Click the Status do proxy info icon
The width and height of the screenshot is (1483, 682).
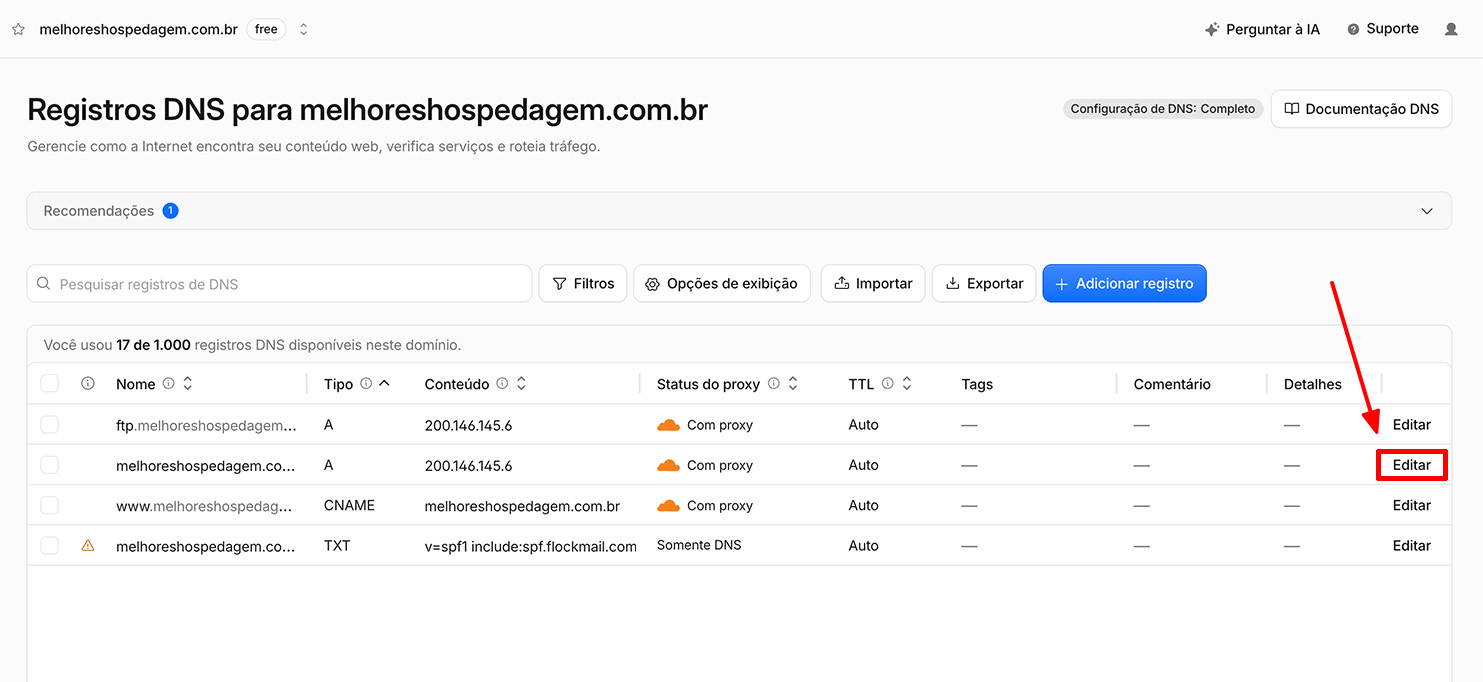pyautogui.click(x=773, y=383)
